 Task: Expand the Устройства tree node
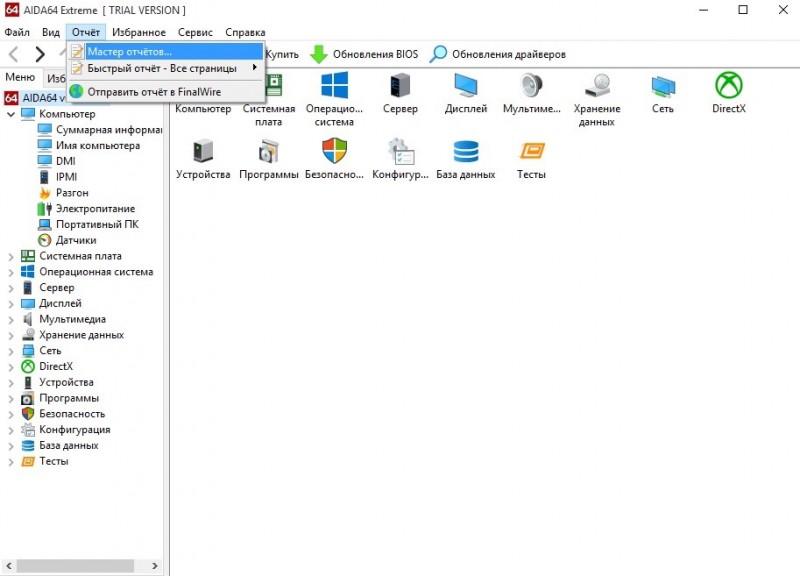click(11, 383)
